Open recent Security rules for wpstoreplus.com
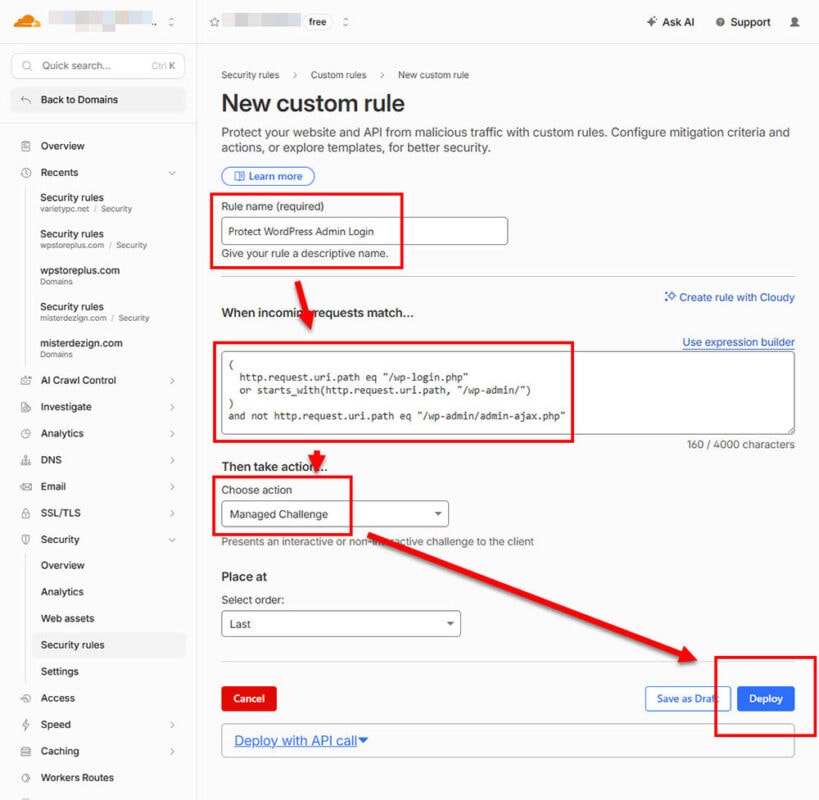The width and height of the screenshot is (819, 800). pos(93,239)
